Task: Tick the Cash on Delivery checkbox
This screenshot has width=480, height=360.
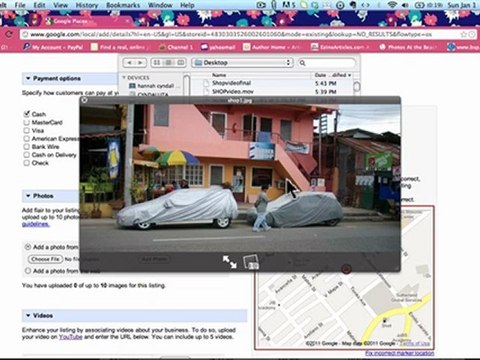Action: tap(27, 155)
